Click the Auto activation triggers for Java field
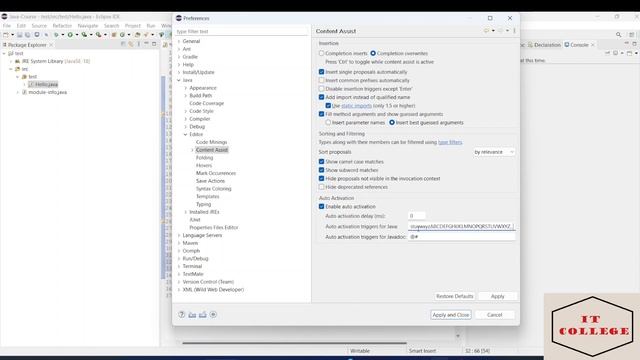The width and height of the screenshot is (640, 360). 461,226
